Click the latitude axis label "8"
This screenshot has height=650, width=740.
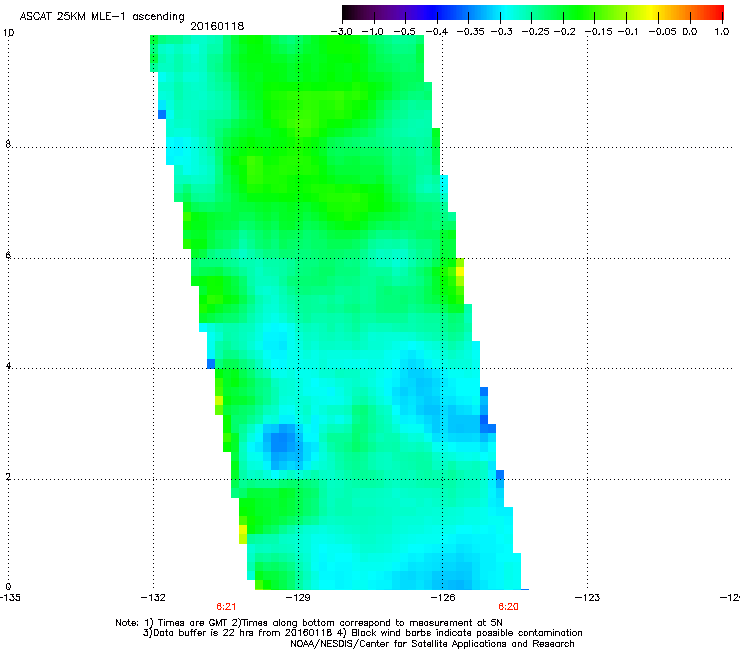[x=8, y=144]
